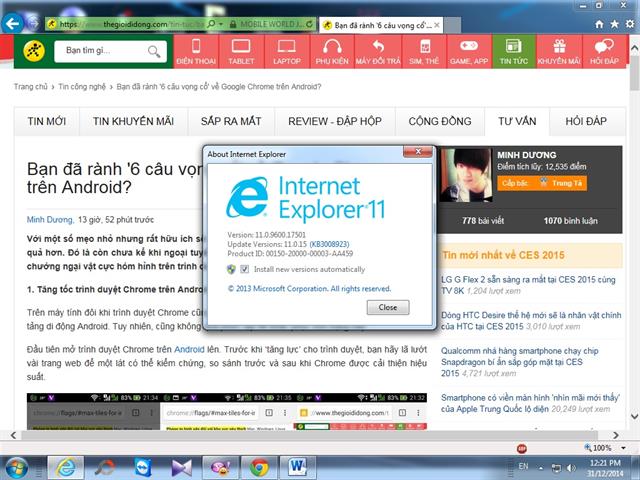Click the Close button in About dialog
Viewport: 640px width, 480px height.
(x=388, y=307)
